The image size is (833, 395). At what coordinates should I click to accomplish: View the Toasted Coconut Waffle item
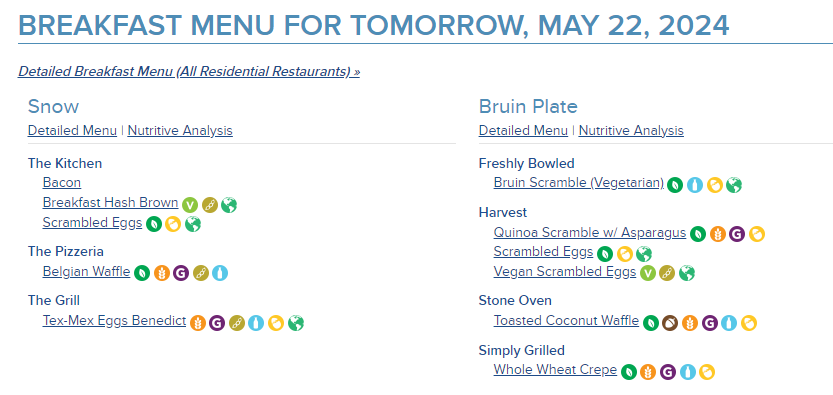566,321
